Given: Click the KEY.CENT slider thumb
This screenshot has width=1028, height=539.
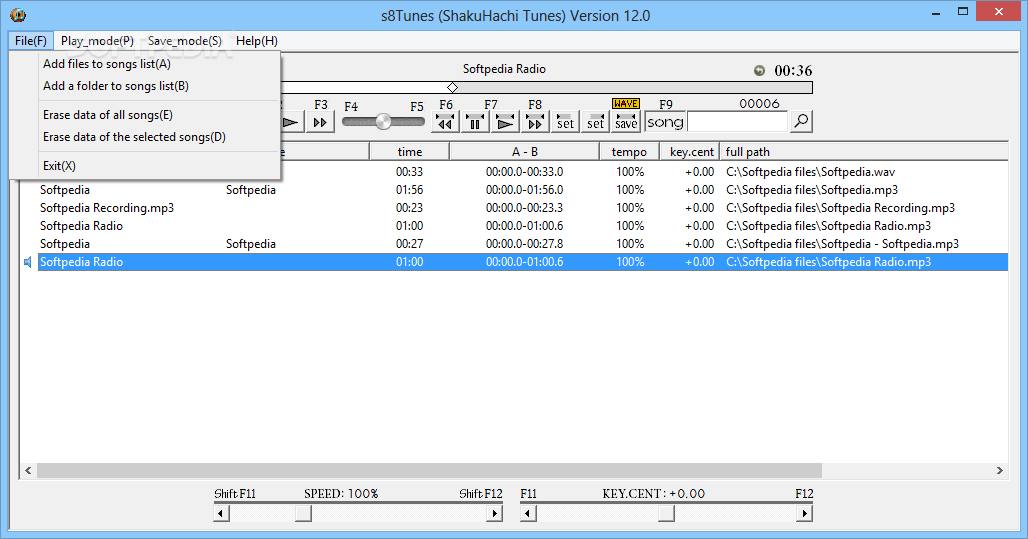Looking at the screenshot, I should (x=666, y=513).
